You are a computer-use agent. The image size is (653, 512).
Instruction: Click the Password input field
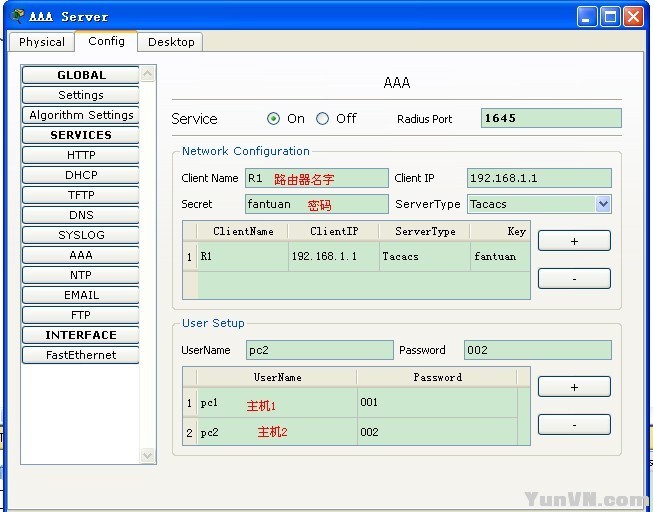pyautogui.click(x=538, y=350)
